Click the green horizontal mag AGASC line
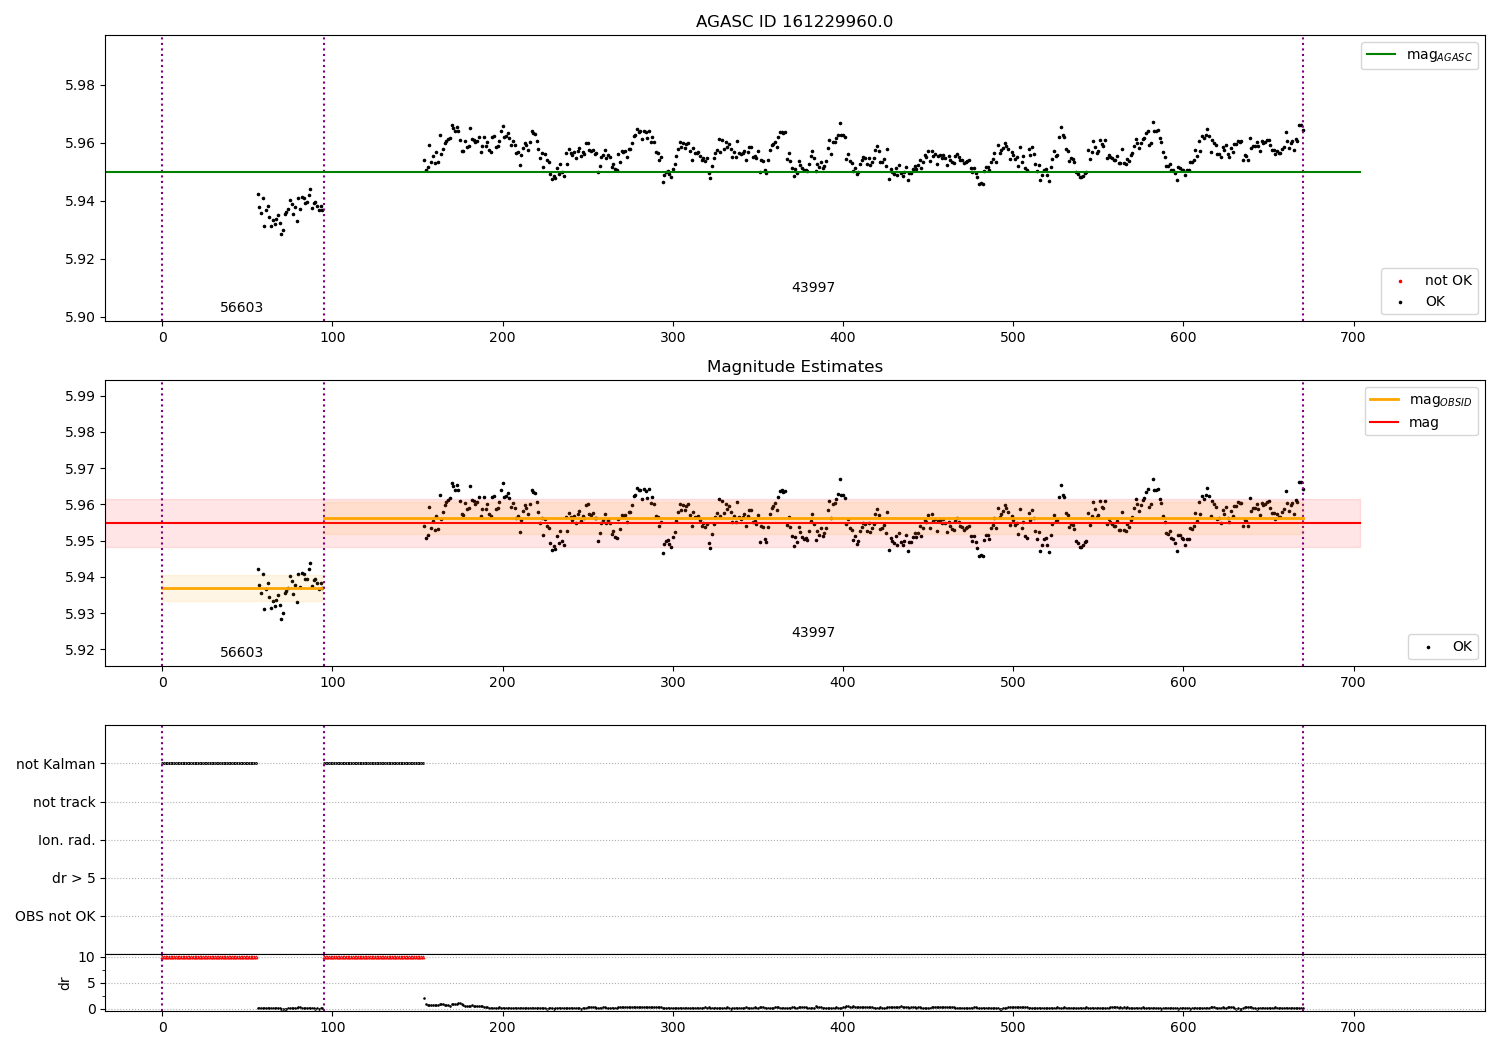The image size is (1500, 1050). [x=733, y=172]
